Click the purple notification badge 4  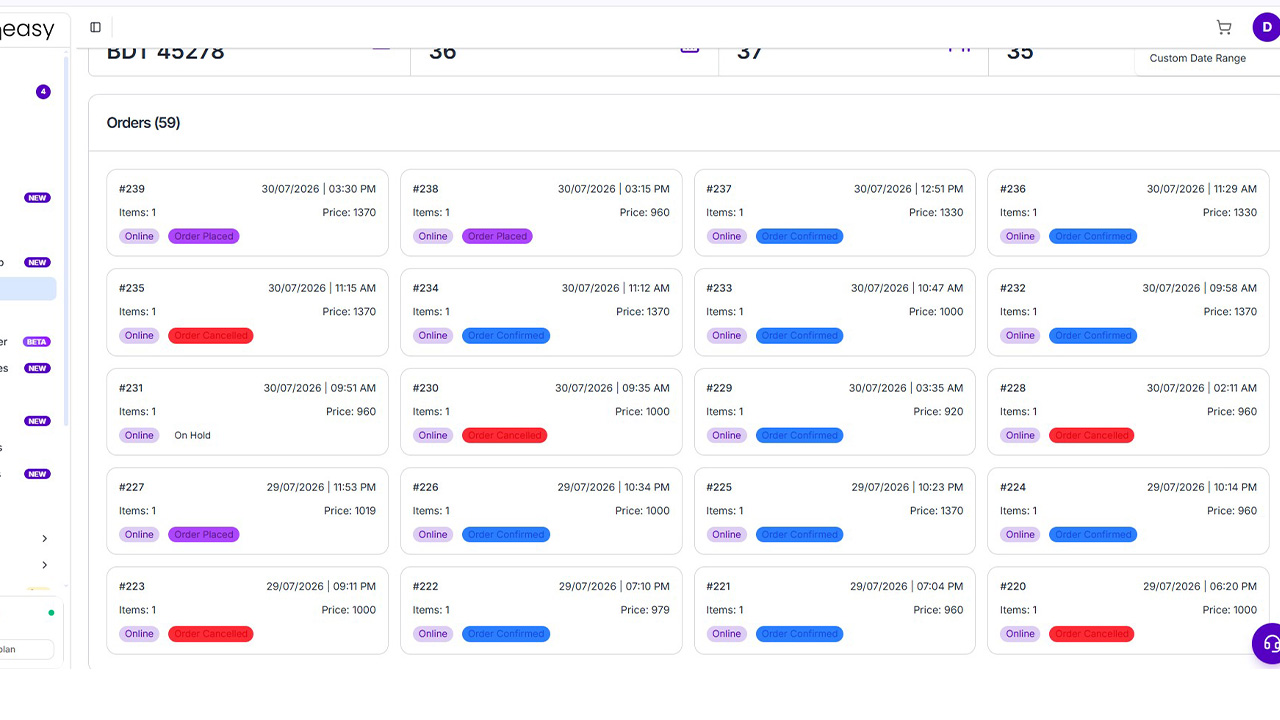(x=43, y=92)
